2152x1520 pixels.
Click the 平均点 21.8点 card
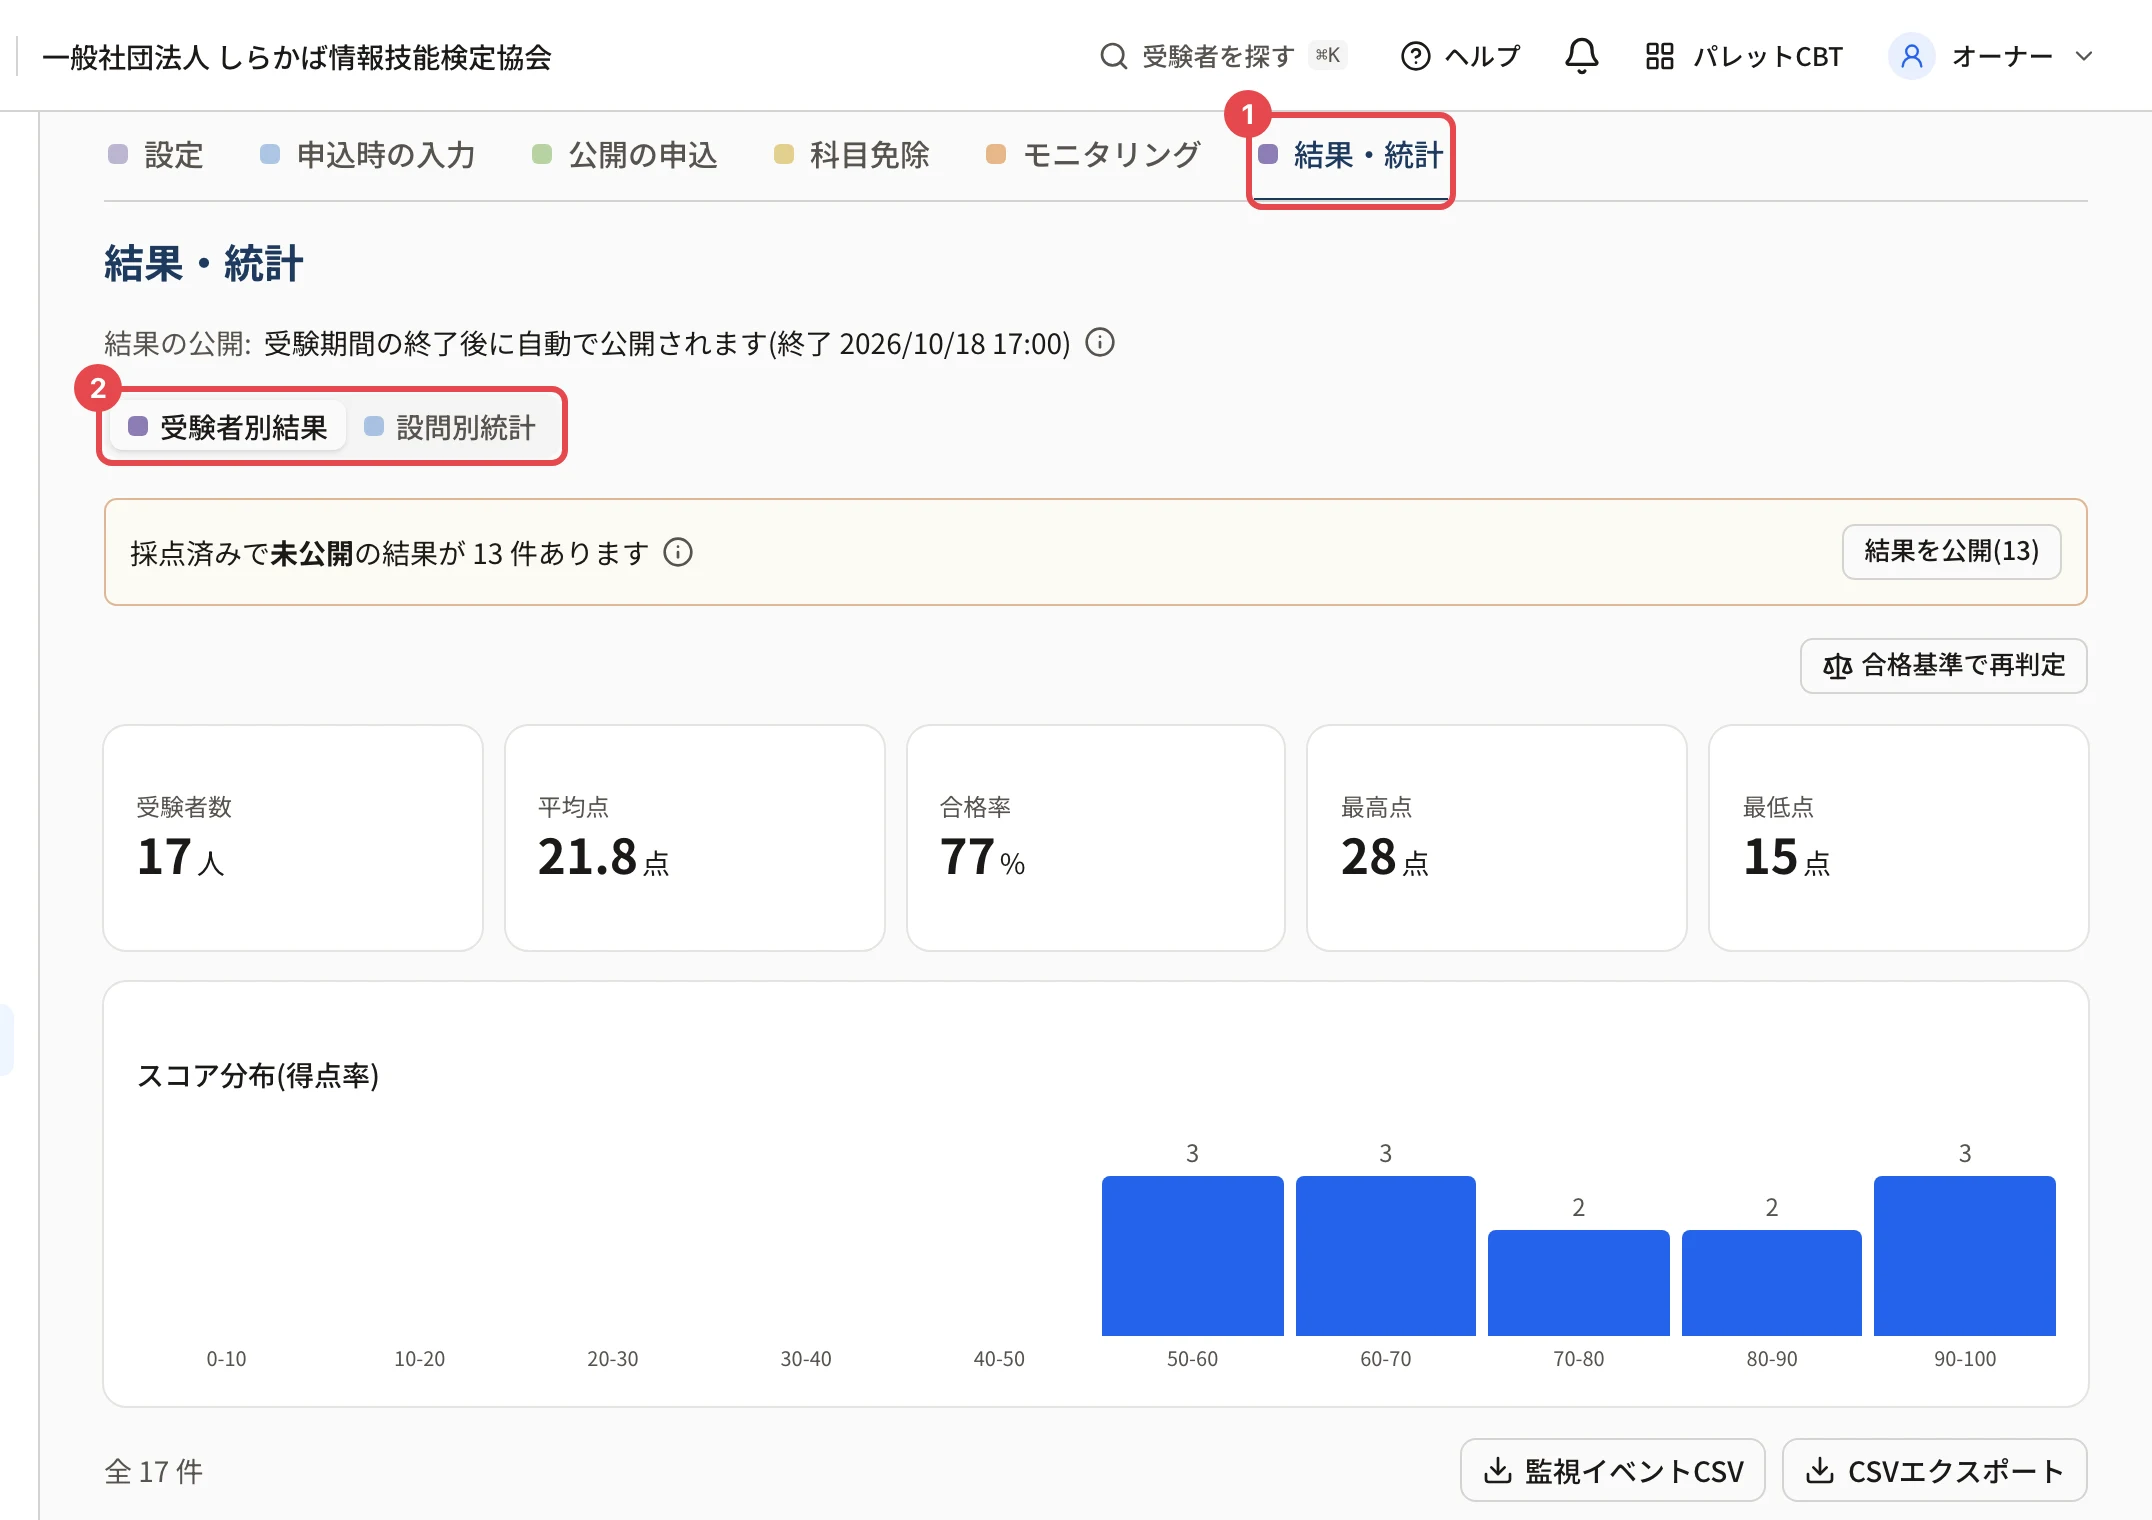tap(695, 838)
